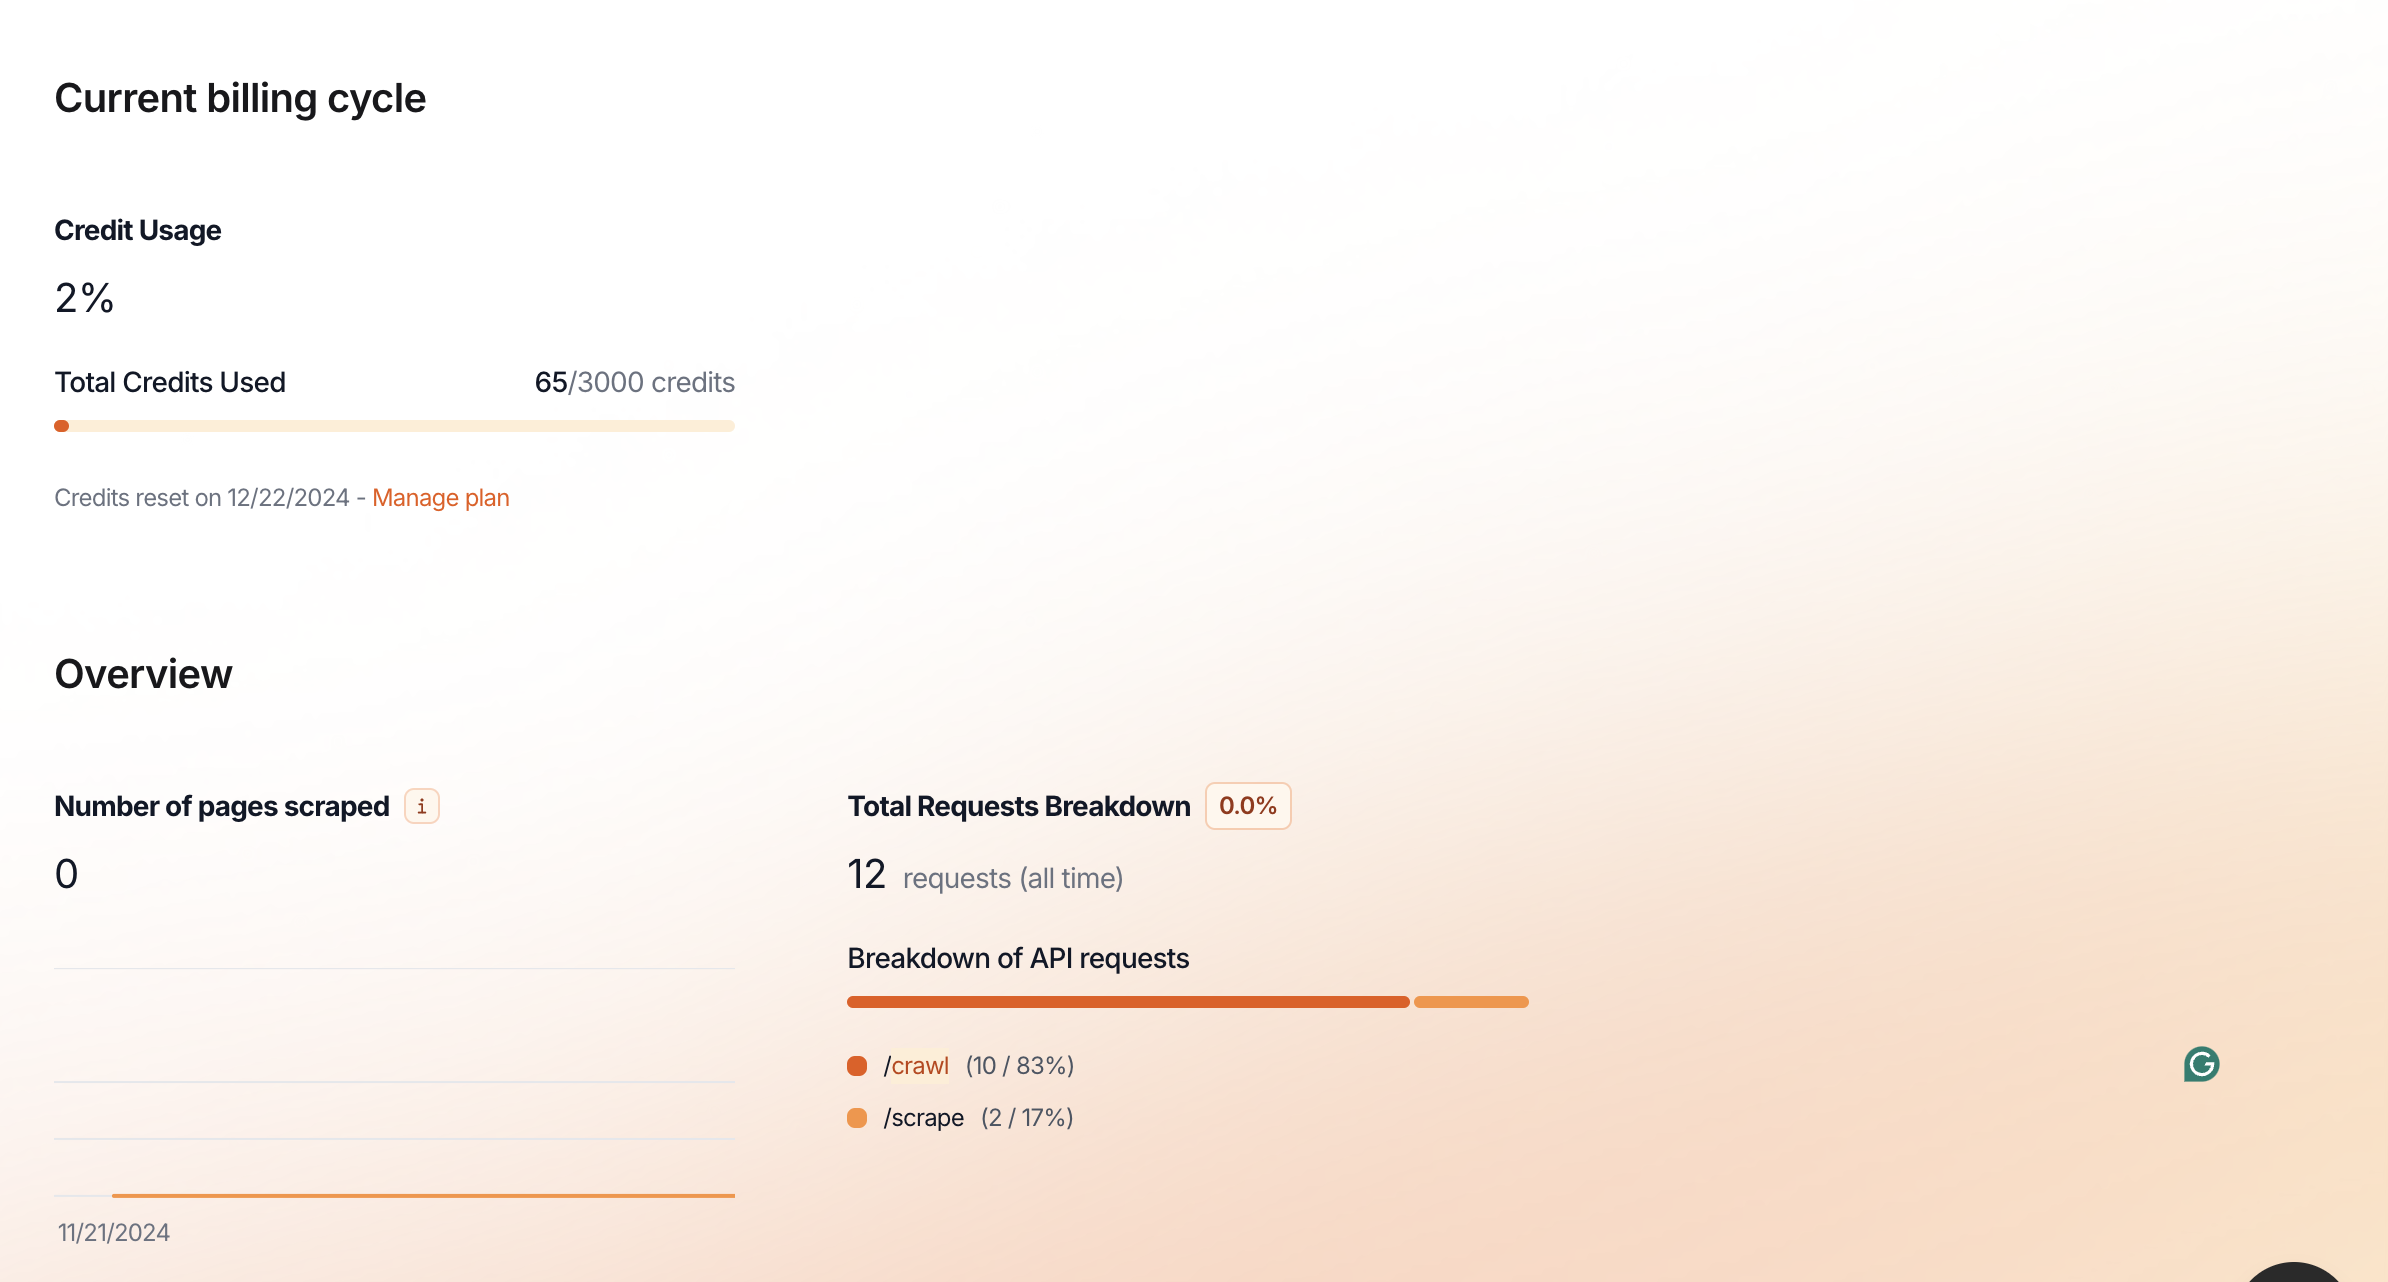Click the 11/21/2024 chart date label
Screen dimensions: 2388x1282
pyautogui.click(x=114, y=1233)
